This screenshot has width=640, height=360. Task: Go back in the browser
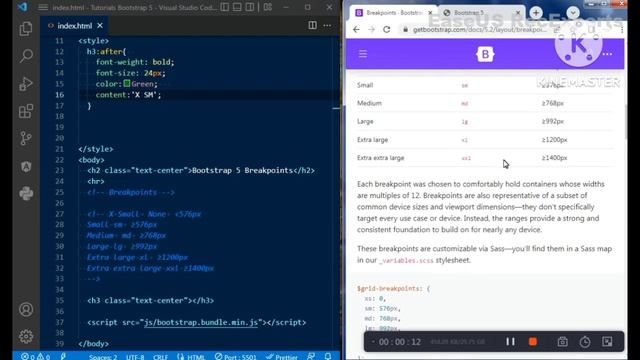356,29
